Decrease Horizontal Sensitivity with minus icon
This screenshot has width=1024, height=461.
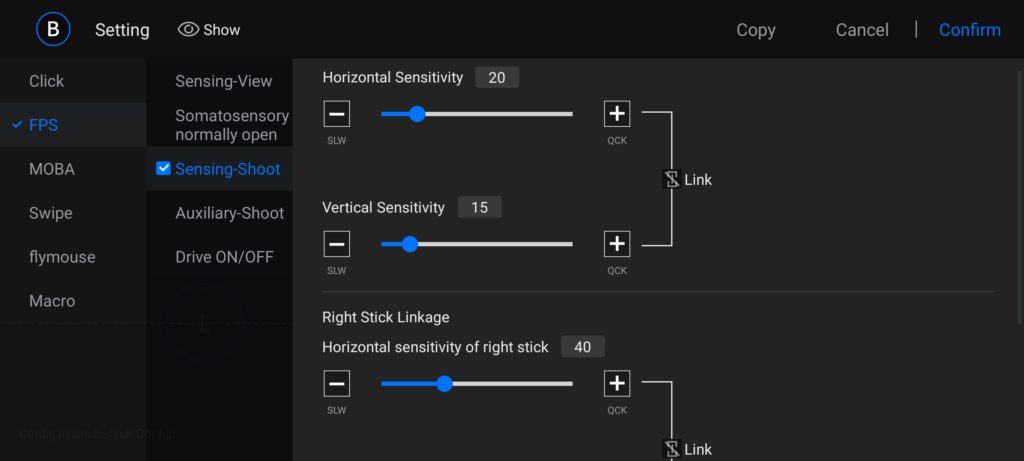click(337, 114)
